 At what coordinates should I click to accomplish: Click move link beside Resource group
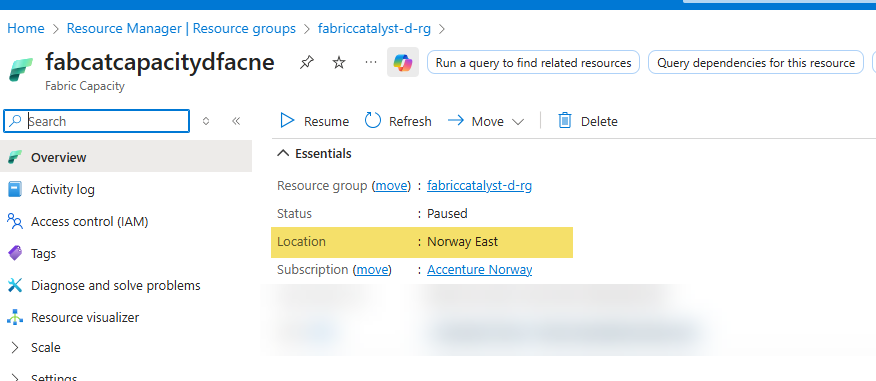click(391, 185)
